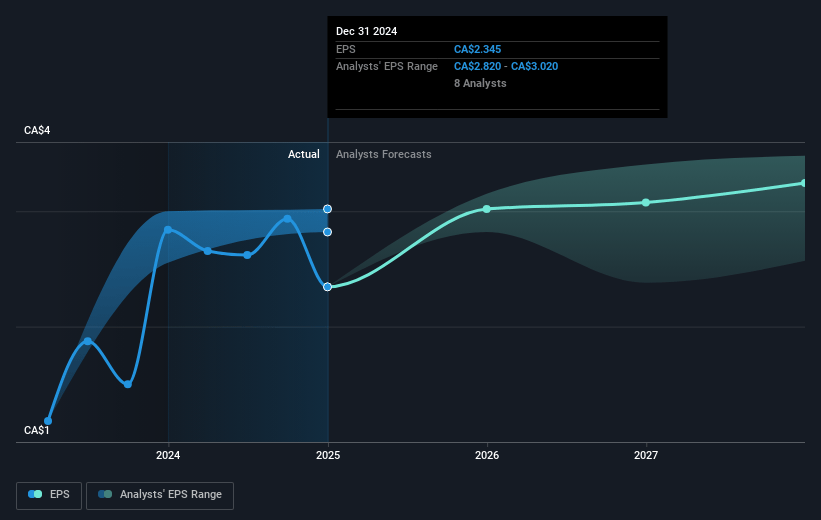Click the mid-2023 EPS data point
Viewport: 821px width, 520px height.
coord(88,341)
